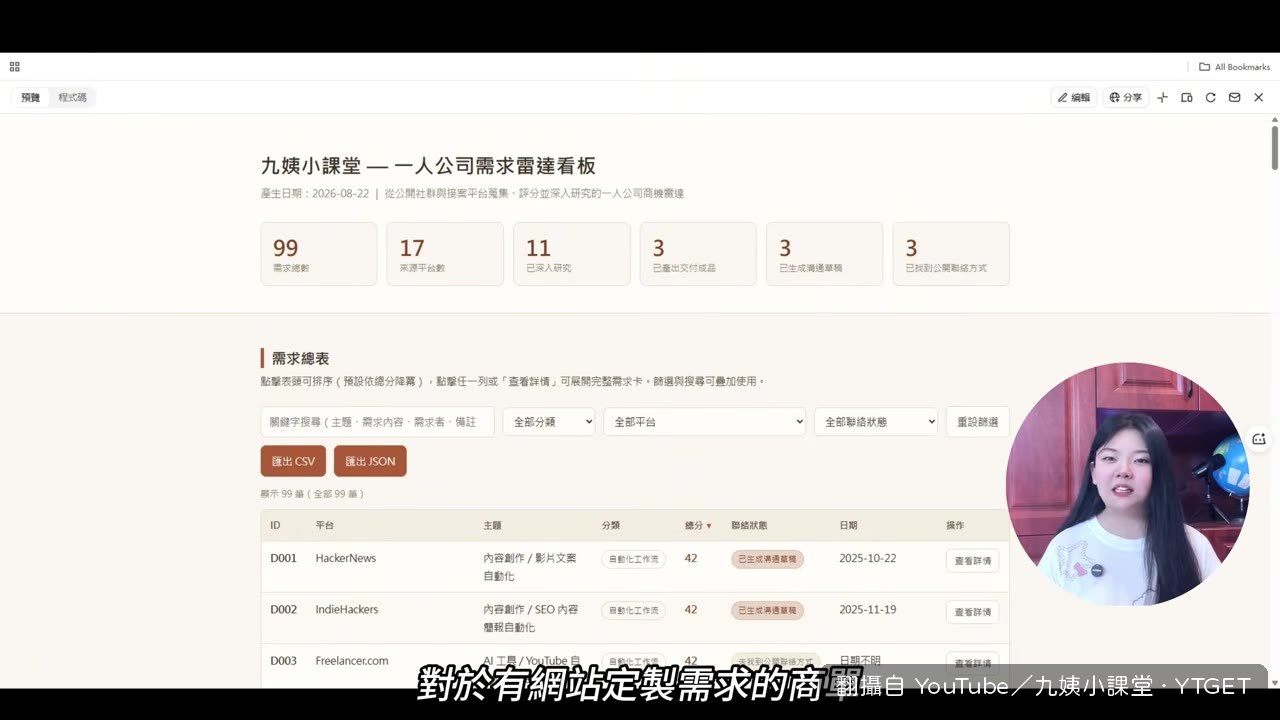Click the 關鍵字搜尋 keyword search field

[378, 422]
